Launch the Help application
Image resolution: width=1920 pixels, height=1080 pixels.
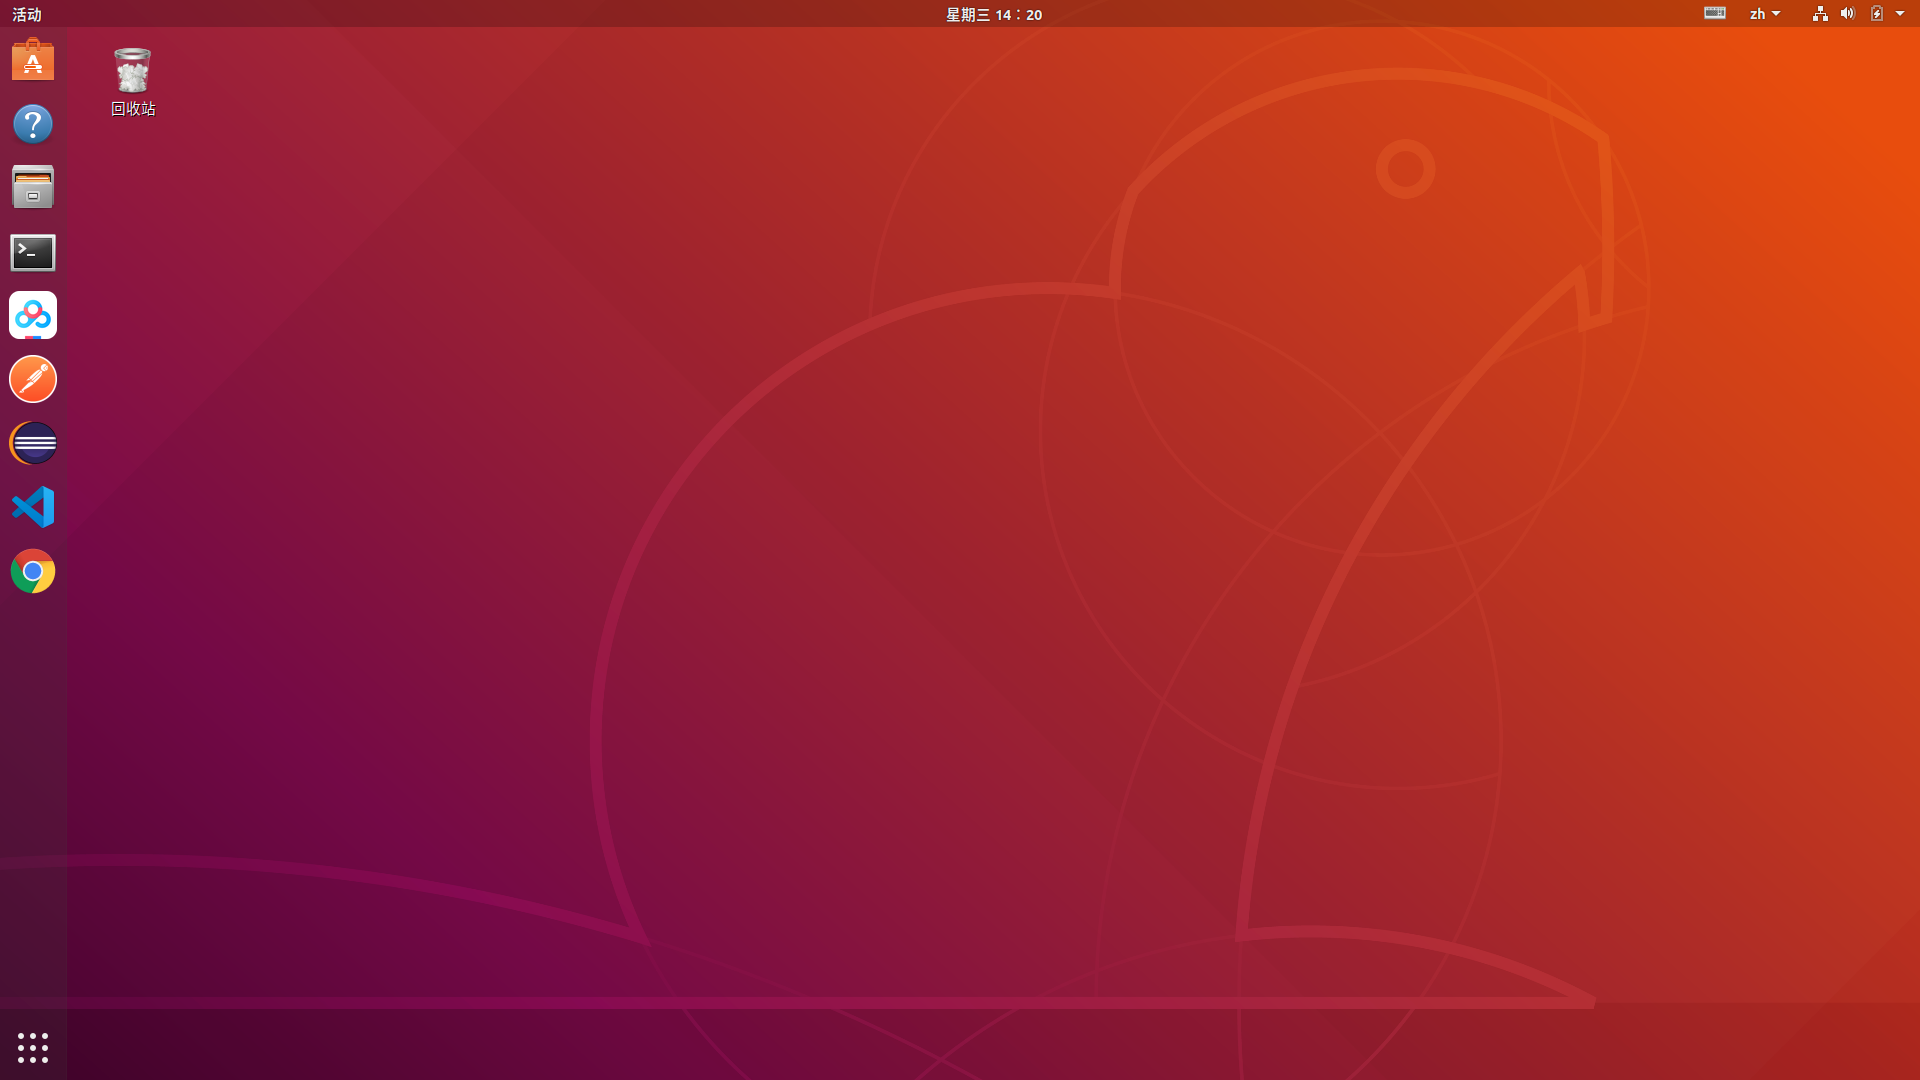point(33,124)
